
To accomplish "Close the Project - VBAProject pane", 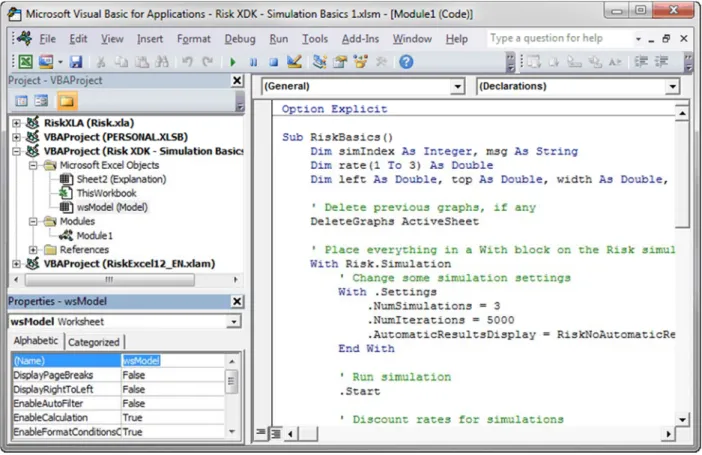I will 237,81.
